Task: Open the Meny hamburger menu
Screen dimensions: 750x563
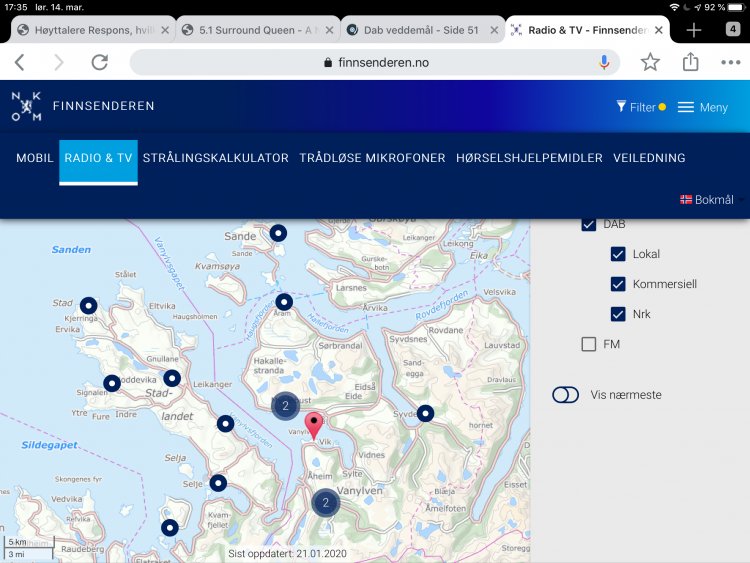Action: point(703,107)
